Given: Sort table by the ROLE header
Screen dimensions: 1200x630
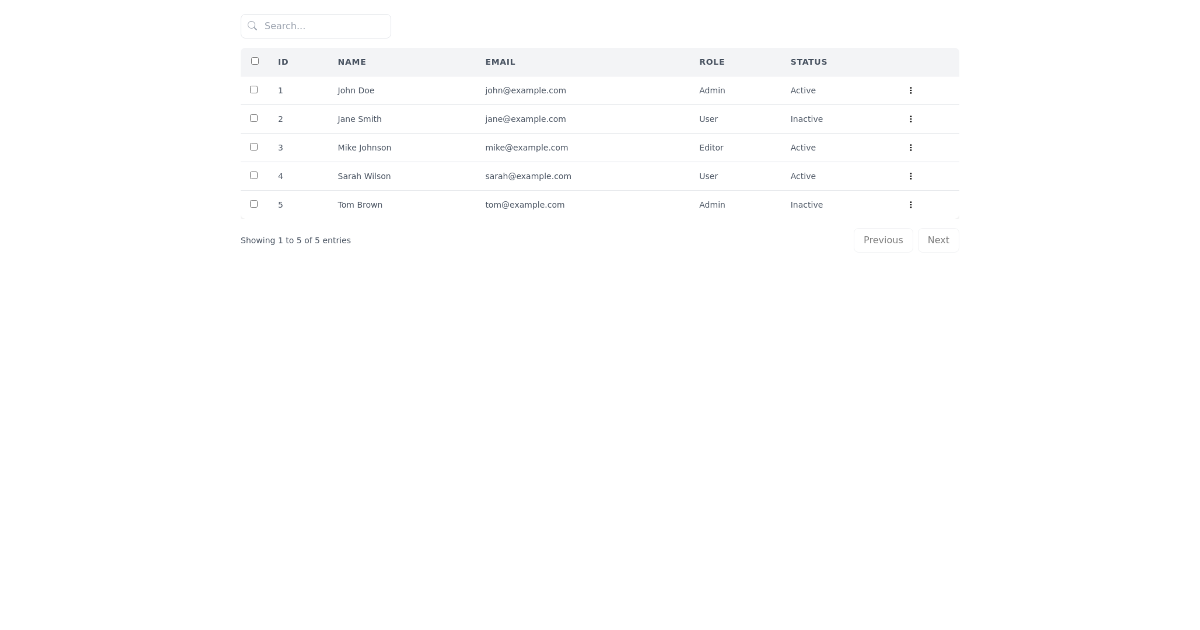Looking at the screenshot, I should tap(711, 62).
